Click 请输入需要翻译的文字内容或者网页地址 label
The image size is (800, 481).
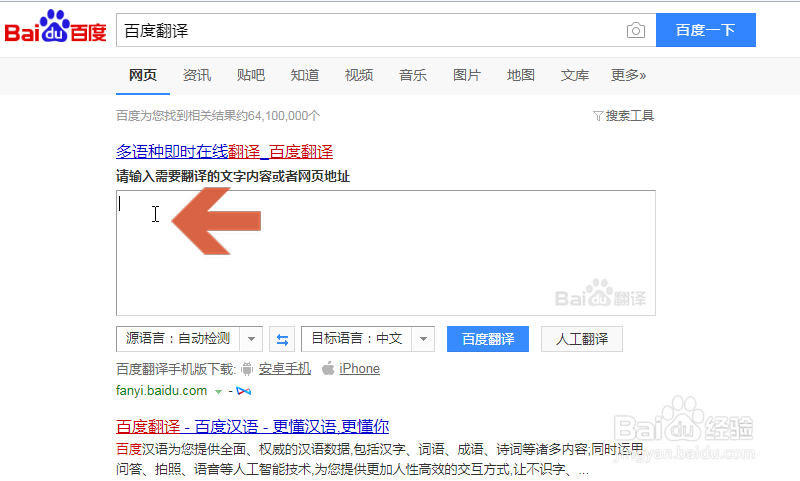pyautogui.click(x=233, y=176)
